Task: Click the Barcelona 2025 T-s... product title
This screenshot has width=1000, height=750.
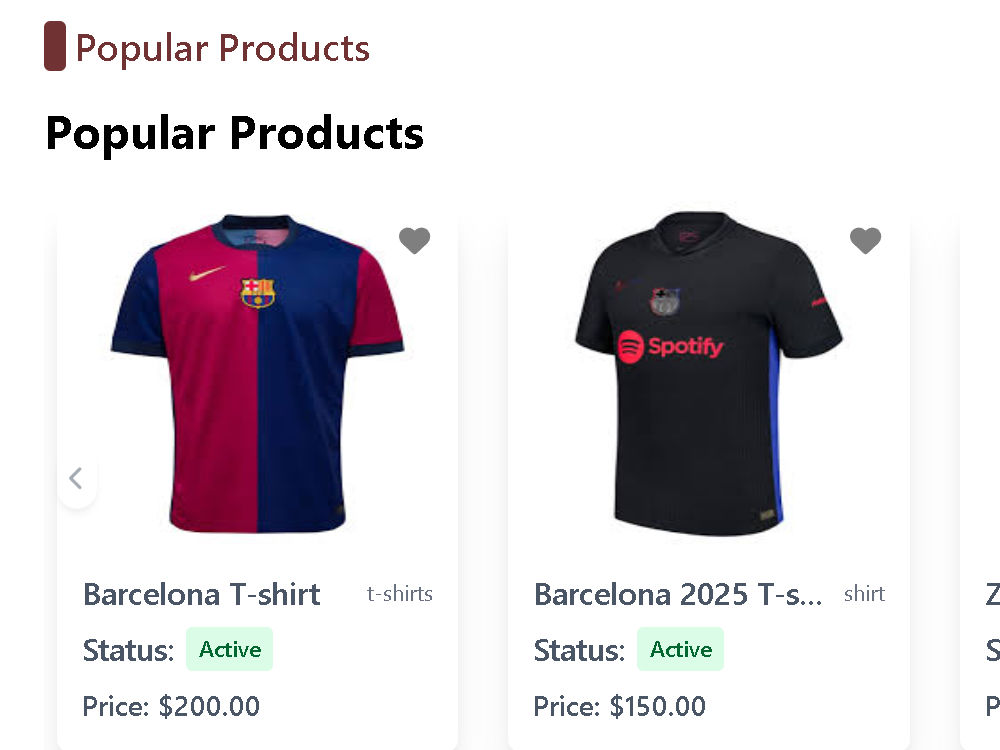Action: pos(678,594)
